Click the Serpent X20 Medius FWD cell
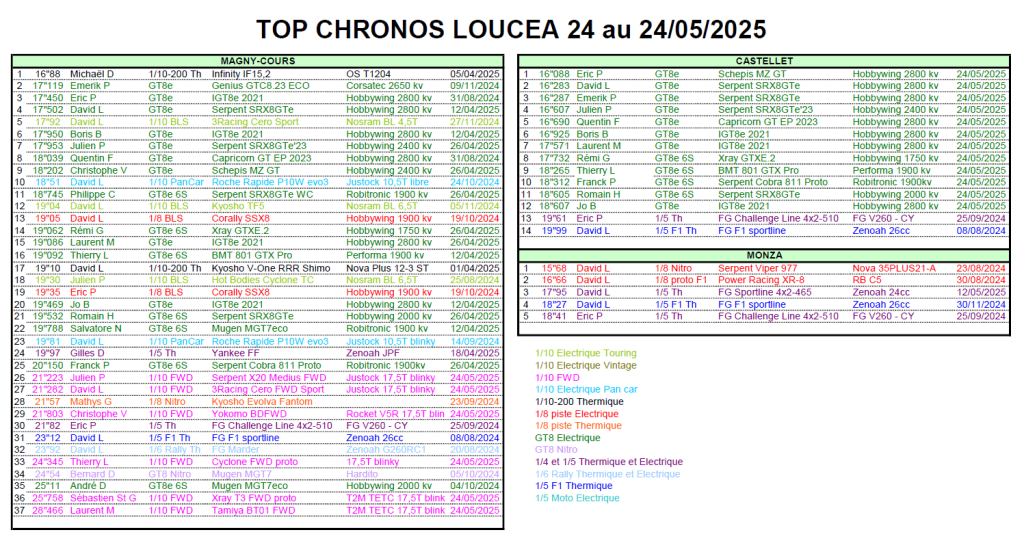The image size is (1024, 541). point(269,378)
